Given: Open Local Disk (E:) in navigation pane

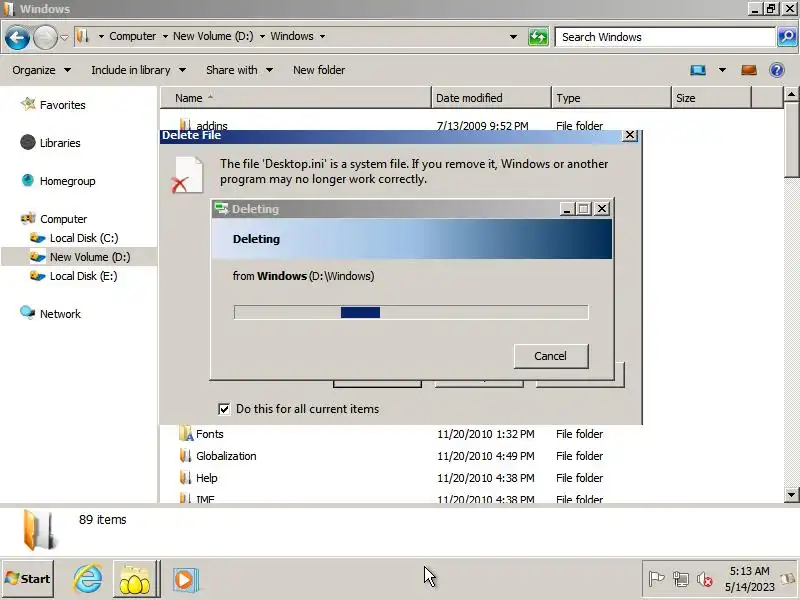Looking at the screenshot, I should pos(83,276).
